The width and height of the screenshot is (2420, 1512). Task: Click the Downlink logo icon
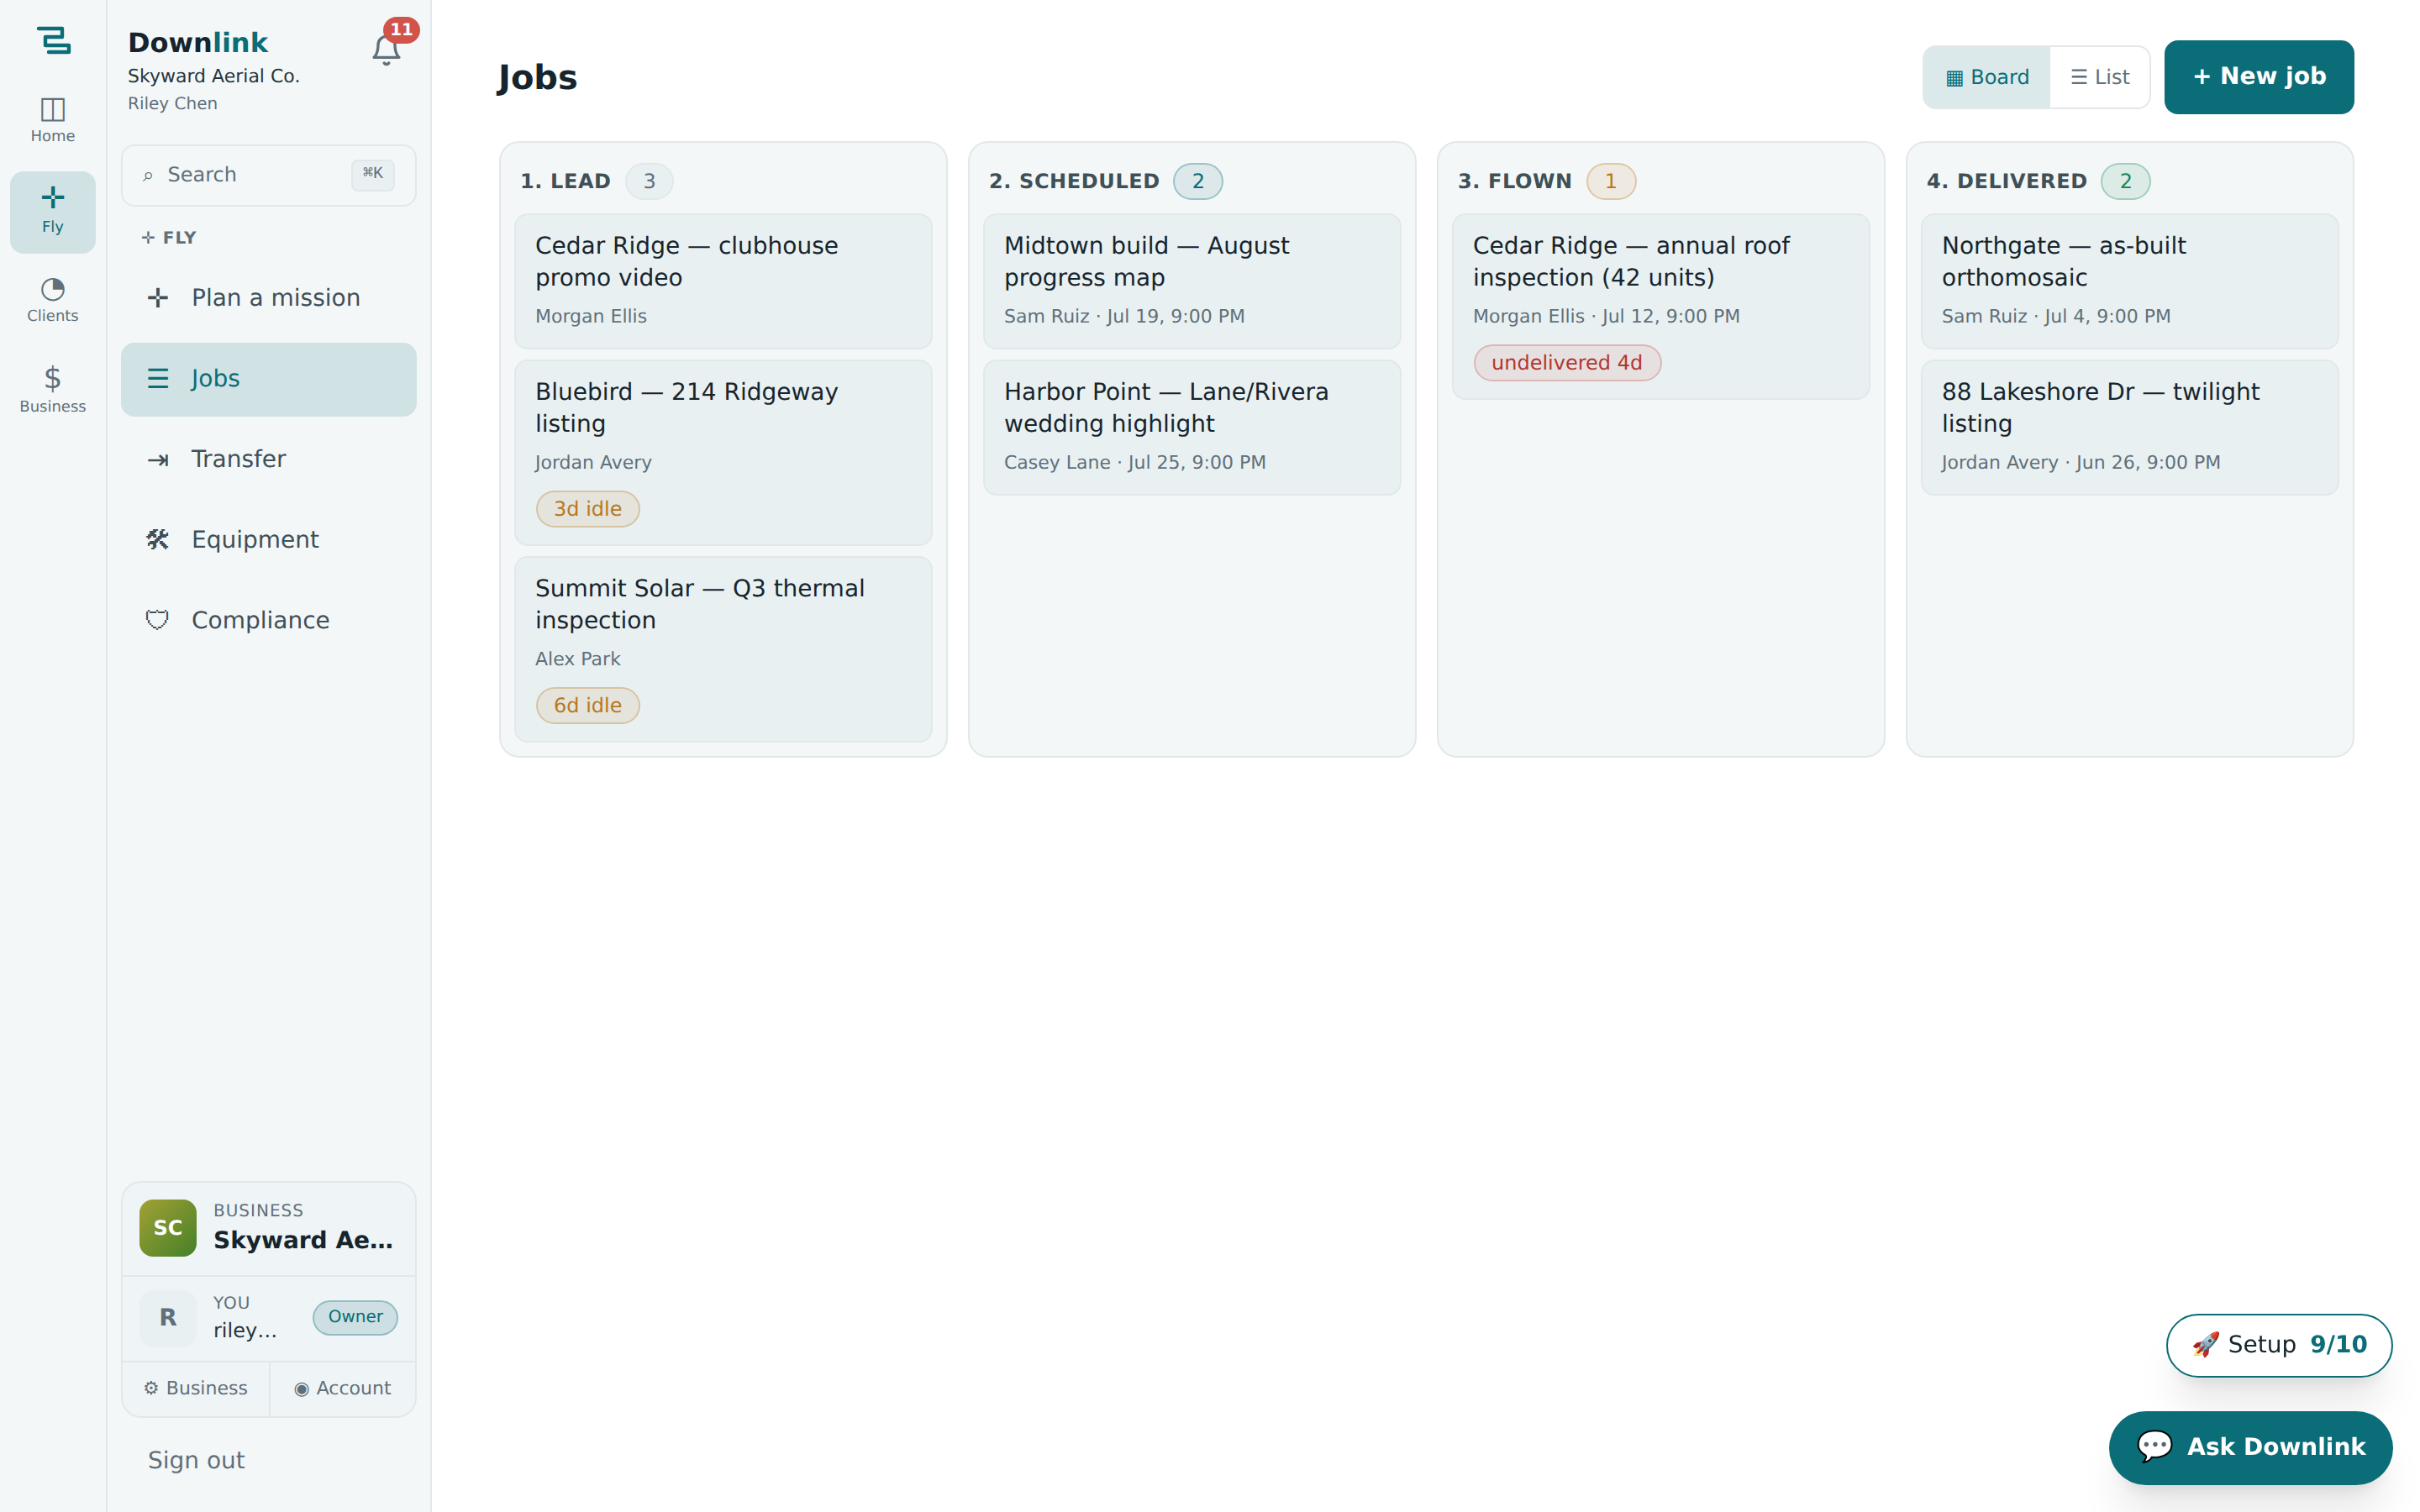pos(53,41)
